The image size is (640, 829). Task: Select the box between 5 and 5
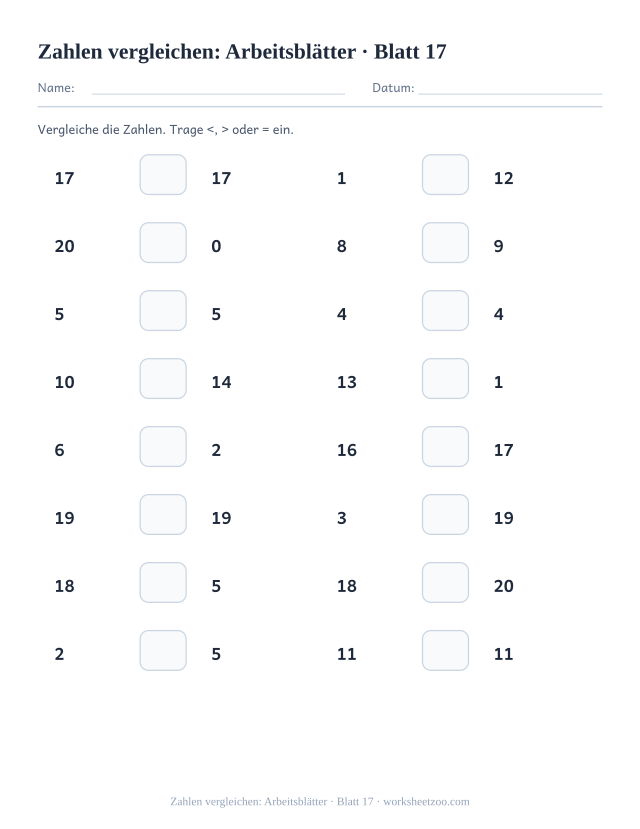(x=163, y=310)
